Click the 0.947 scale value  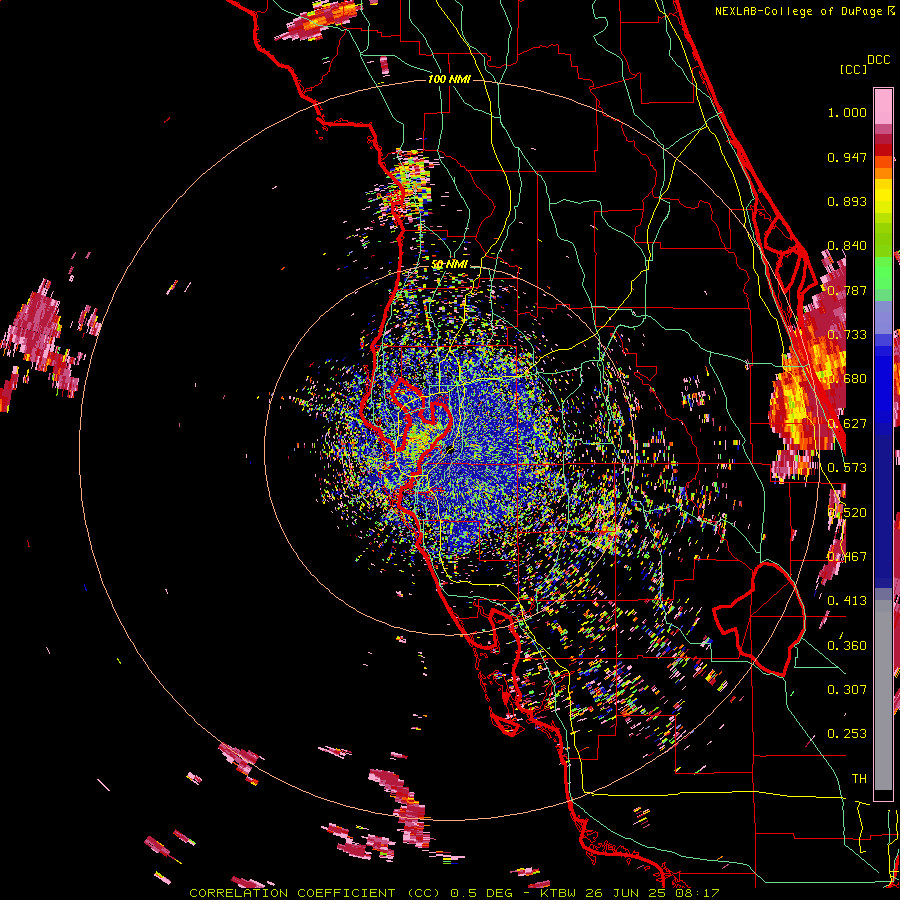point(847,157)
